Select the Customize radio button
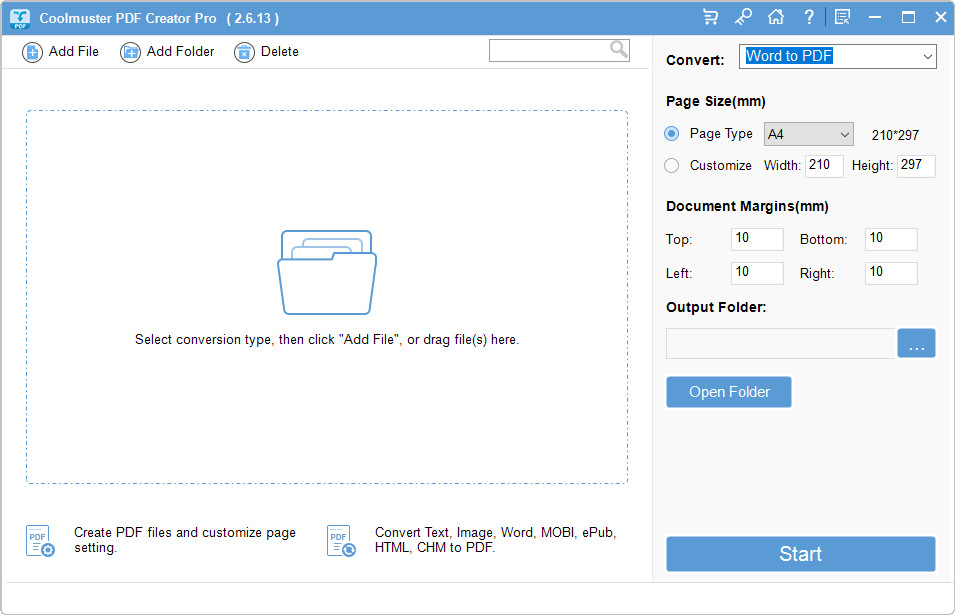 671,165
